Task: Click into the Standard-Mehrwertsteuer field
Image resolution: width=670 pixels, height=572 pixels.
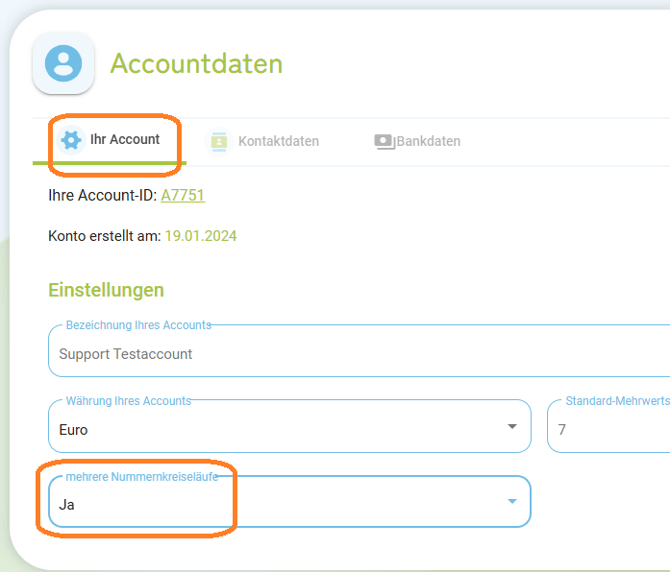Action: (610, 429)
